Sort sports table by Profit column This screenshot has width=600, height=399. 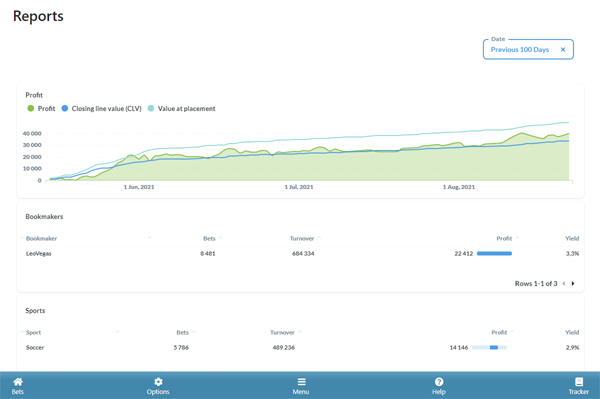(x=499, y=332)
